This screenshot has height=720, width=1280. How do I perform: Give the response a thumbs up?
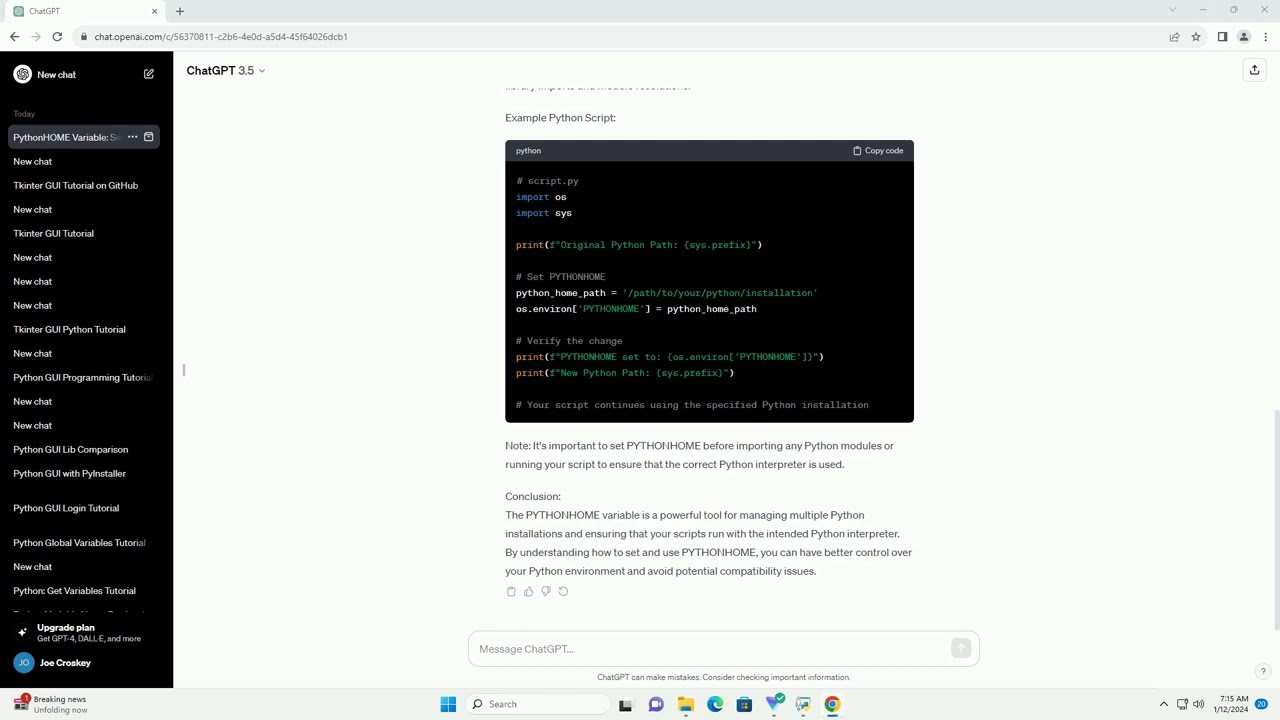(x=528, y=591)
